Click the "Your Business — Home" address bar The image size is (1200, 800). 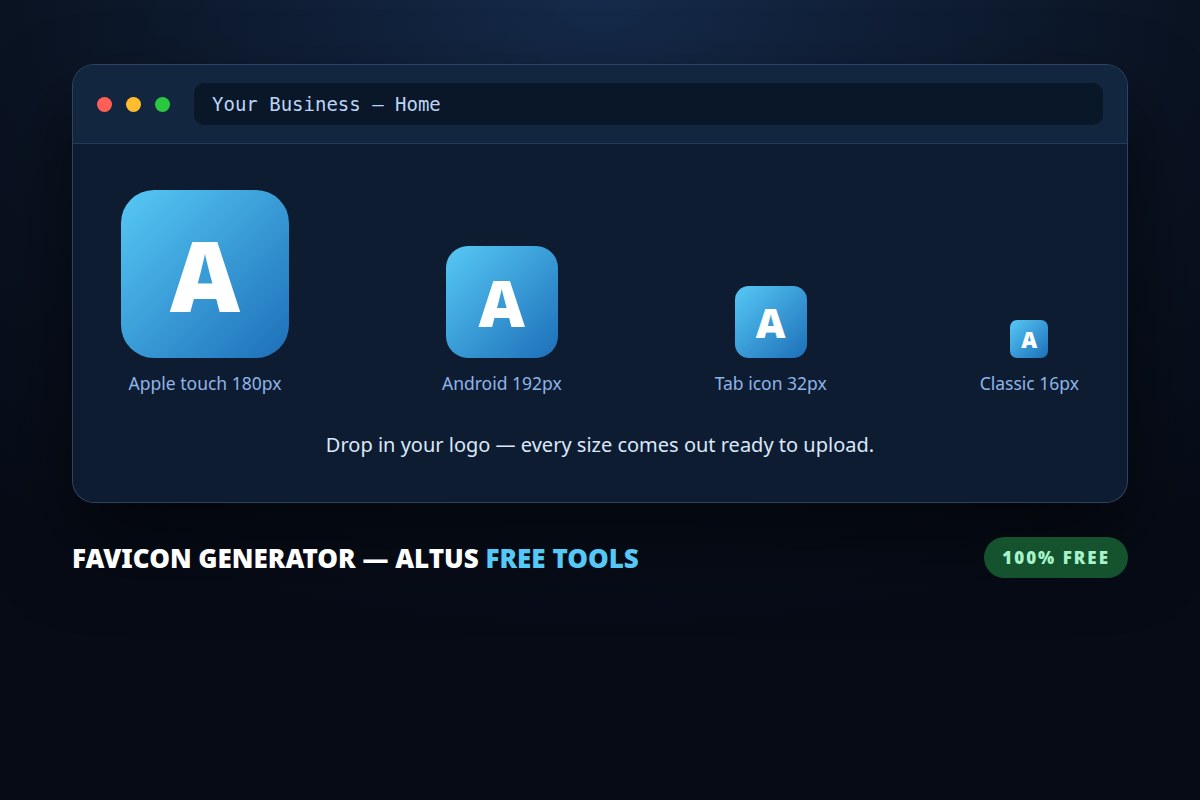tap(648, 104)
